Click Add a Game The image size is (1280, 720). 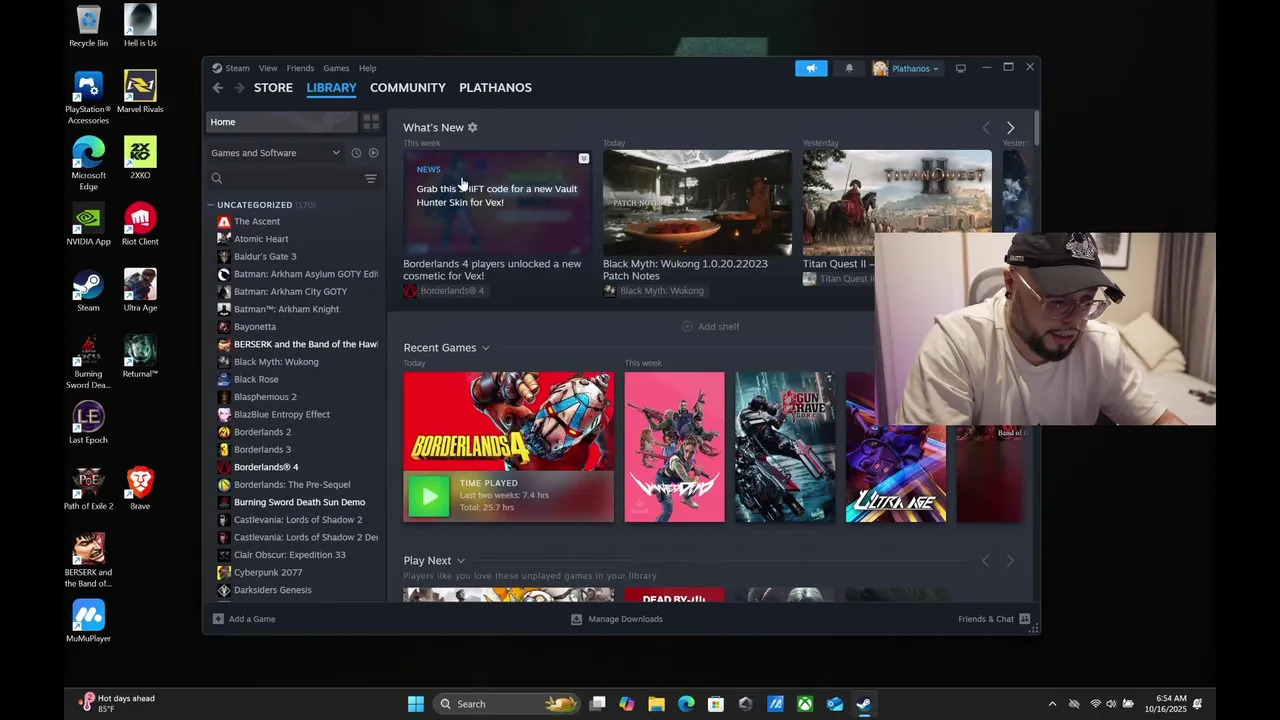(243, 619)
